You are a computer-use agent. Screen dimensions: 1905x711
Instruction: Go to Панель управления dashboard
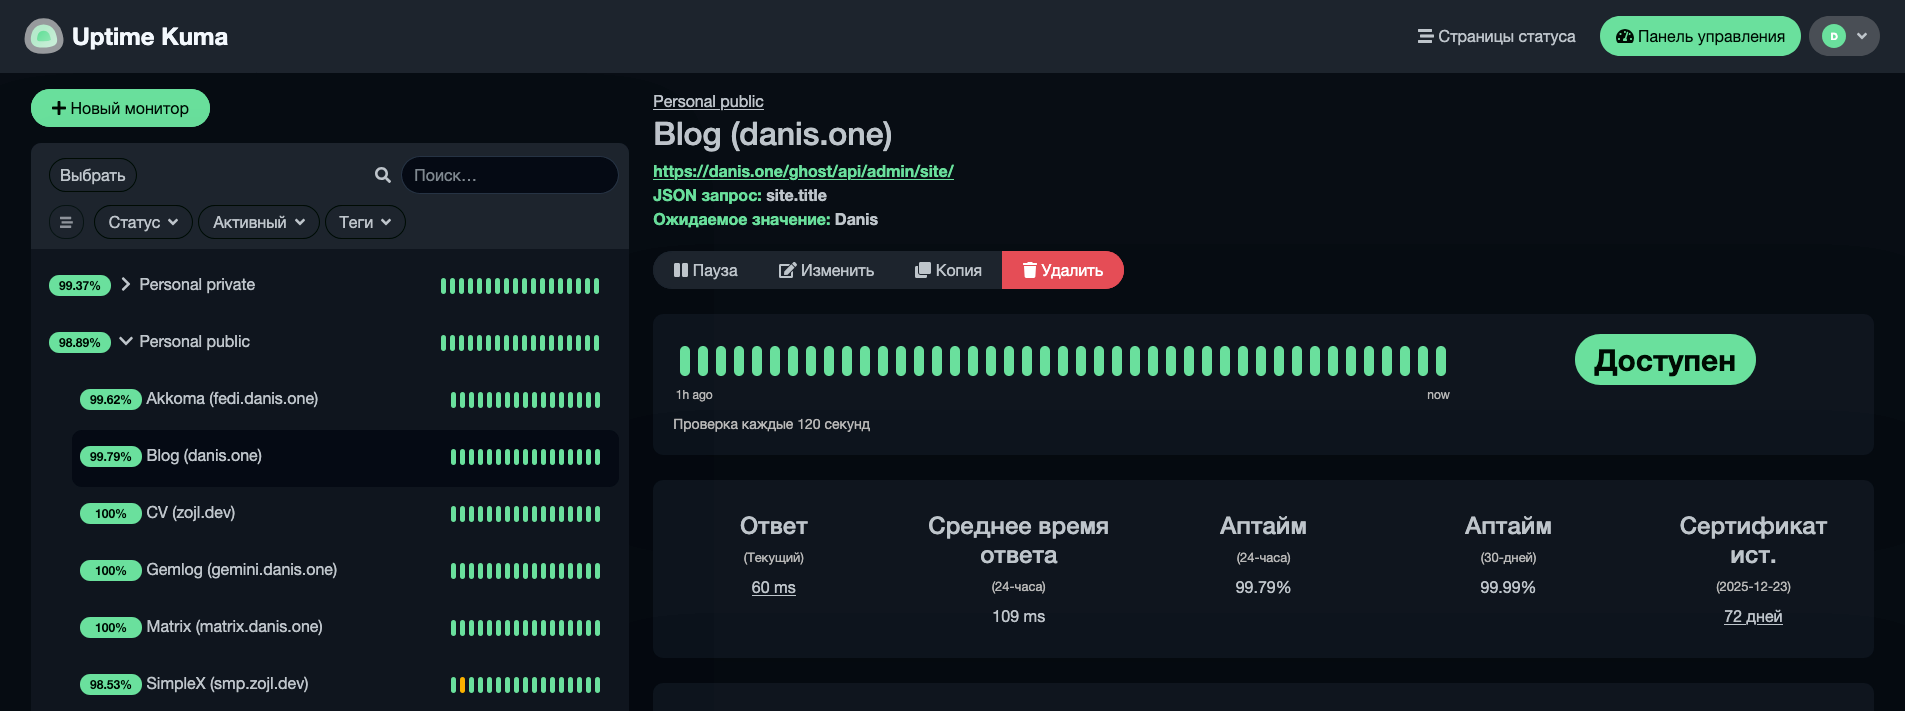point(1699,37)
